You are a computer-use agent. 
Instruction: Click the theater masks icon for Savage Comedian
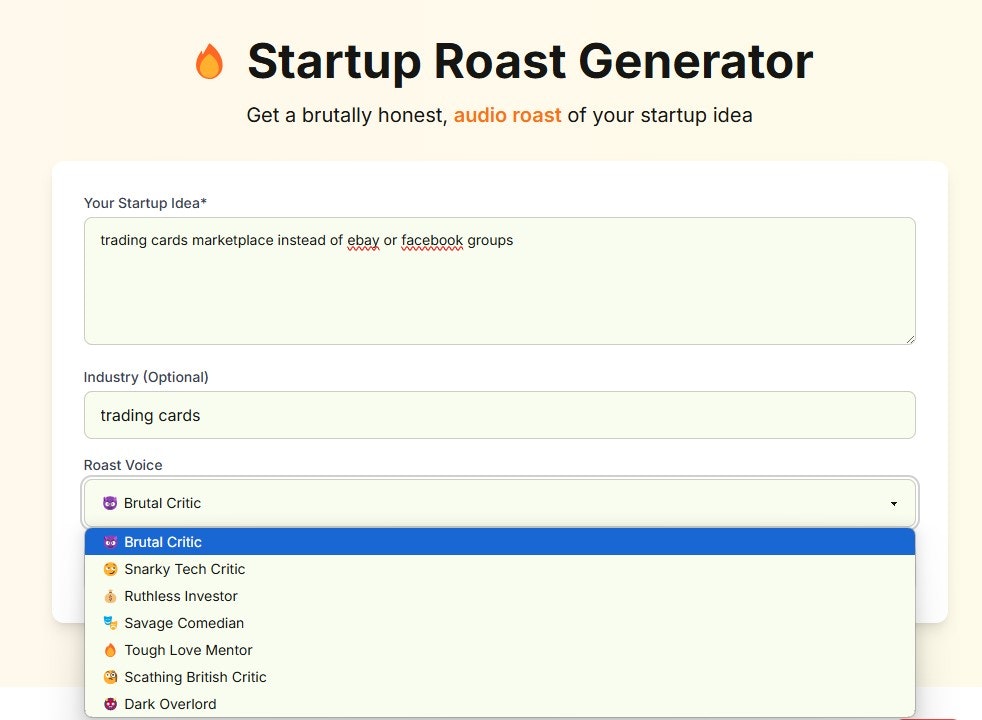[110, 622]
